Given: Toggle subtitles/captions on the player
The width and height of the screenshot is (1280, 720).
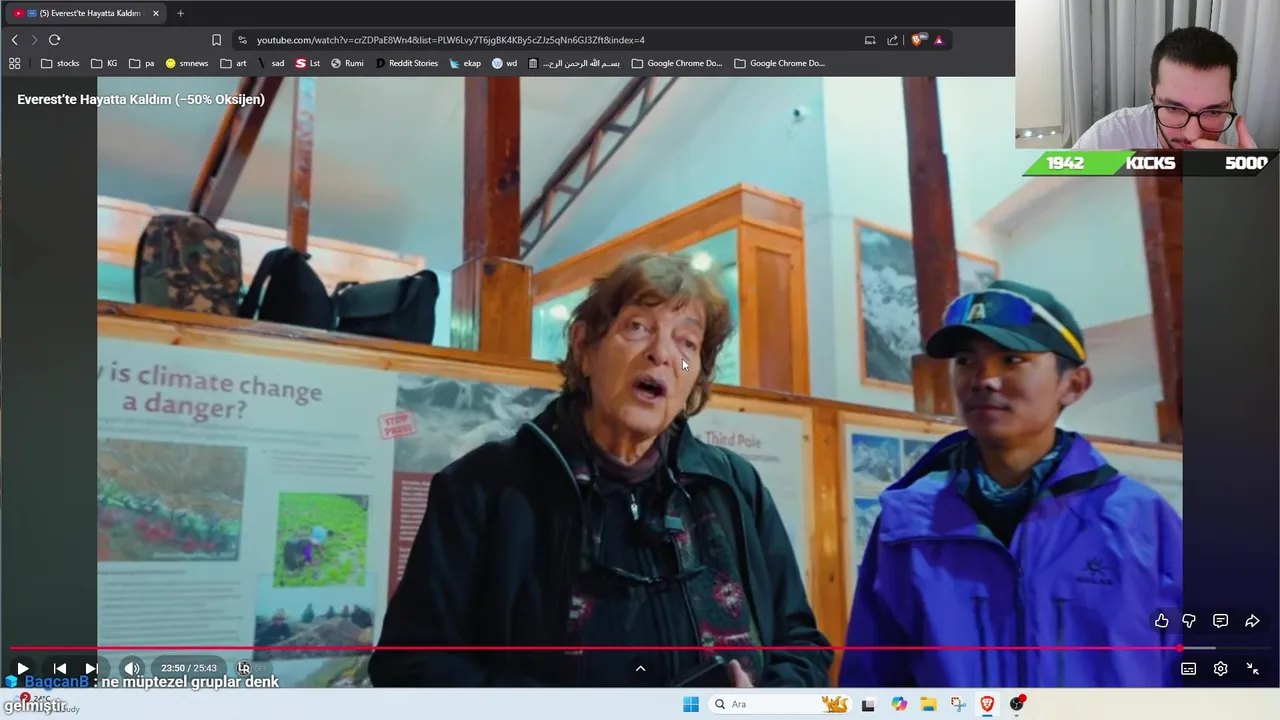Looking at the screenshot, I should click(x=1188, y=669).
